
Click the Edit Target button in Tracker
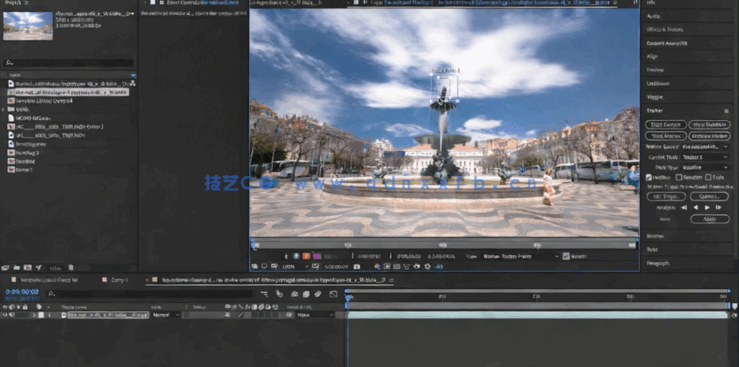pos(666,196)
